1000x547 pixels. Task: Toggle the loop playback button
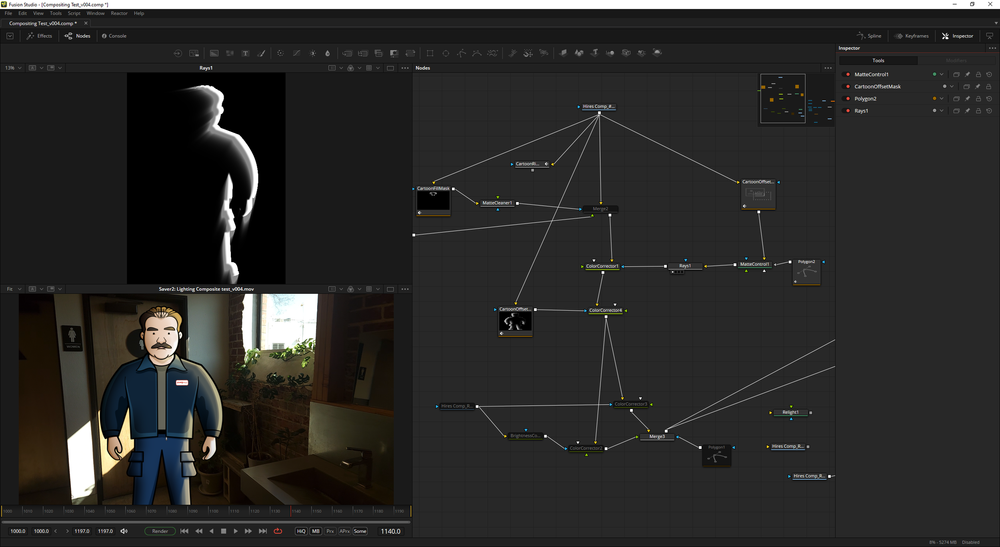[x=278, y=531]
